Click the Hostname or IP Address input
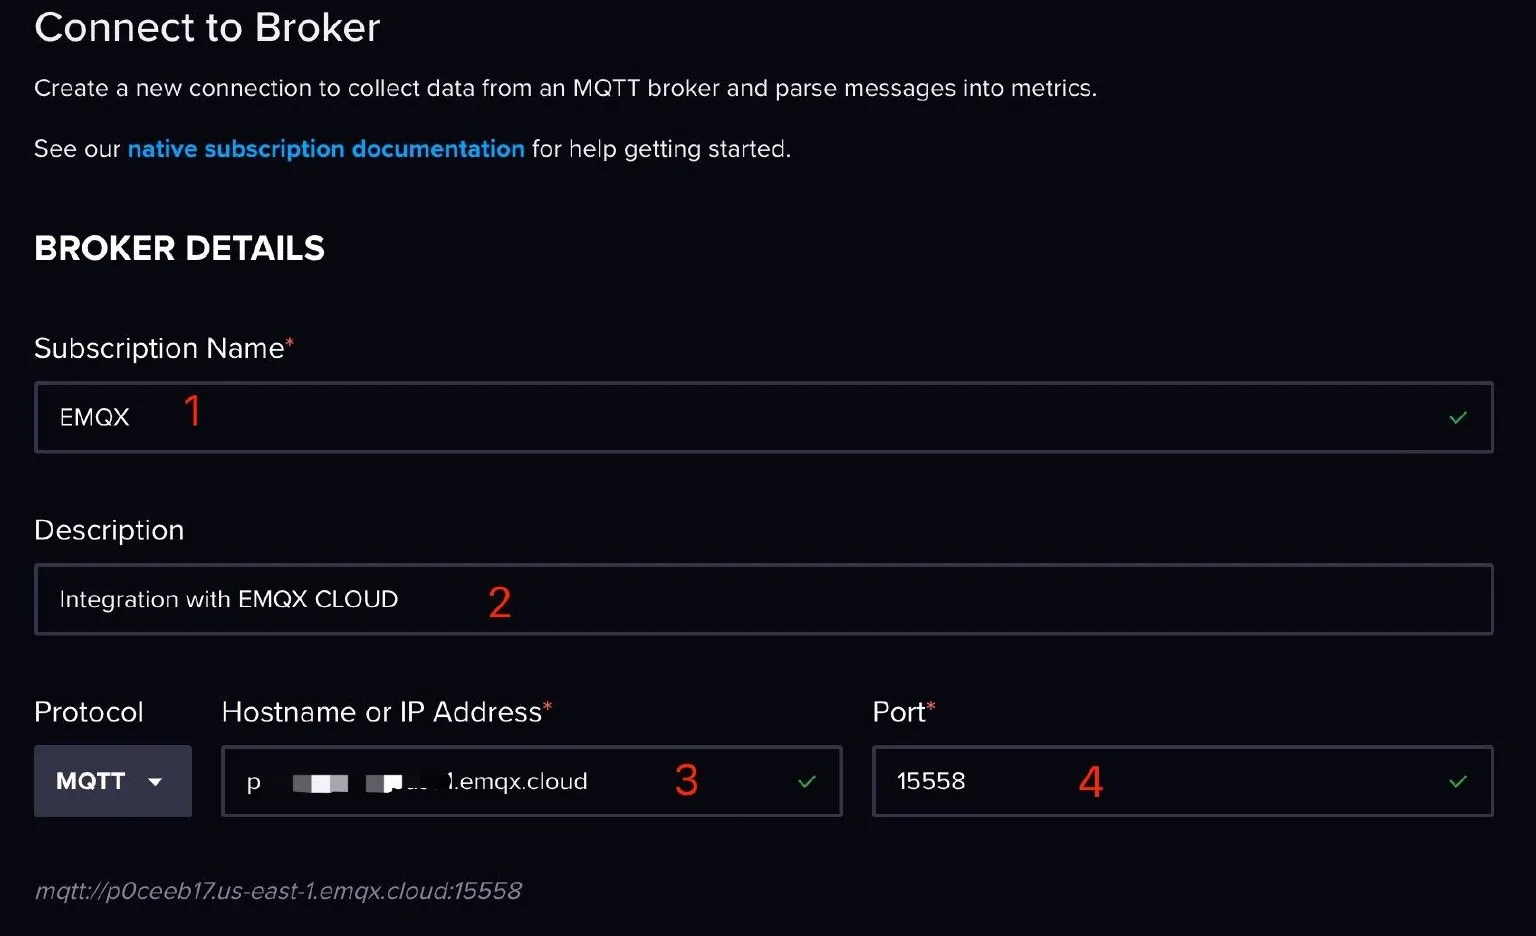The height and width of the screenshot is (936, 1536). (x=450, y=782)
